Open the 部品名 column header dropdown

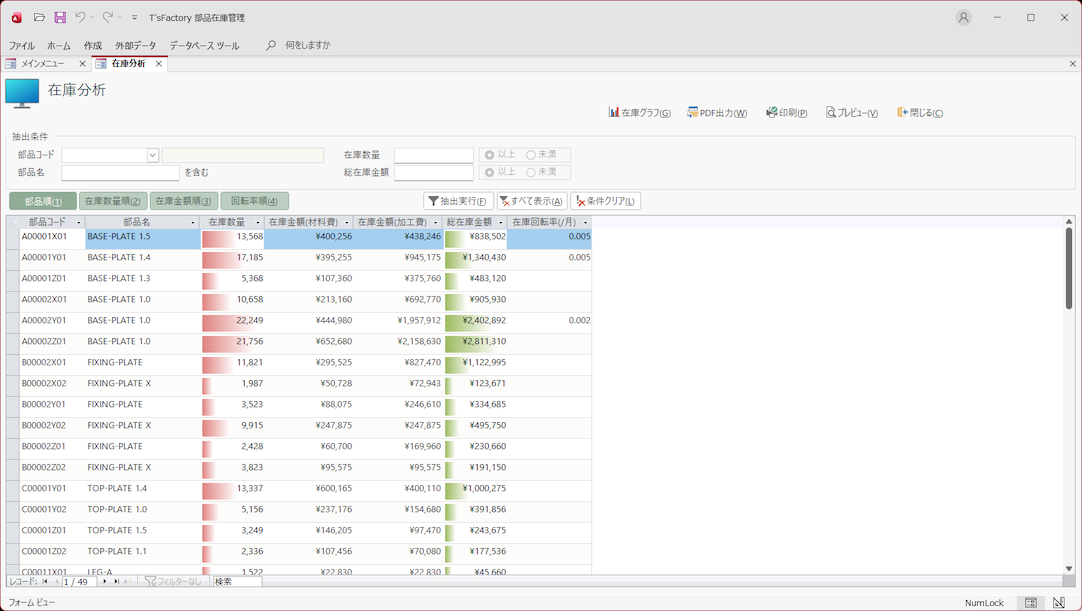tap(193, 222)
